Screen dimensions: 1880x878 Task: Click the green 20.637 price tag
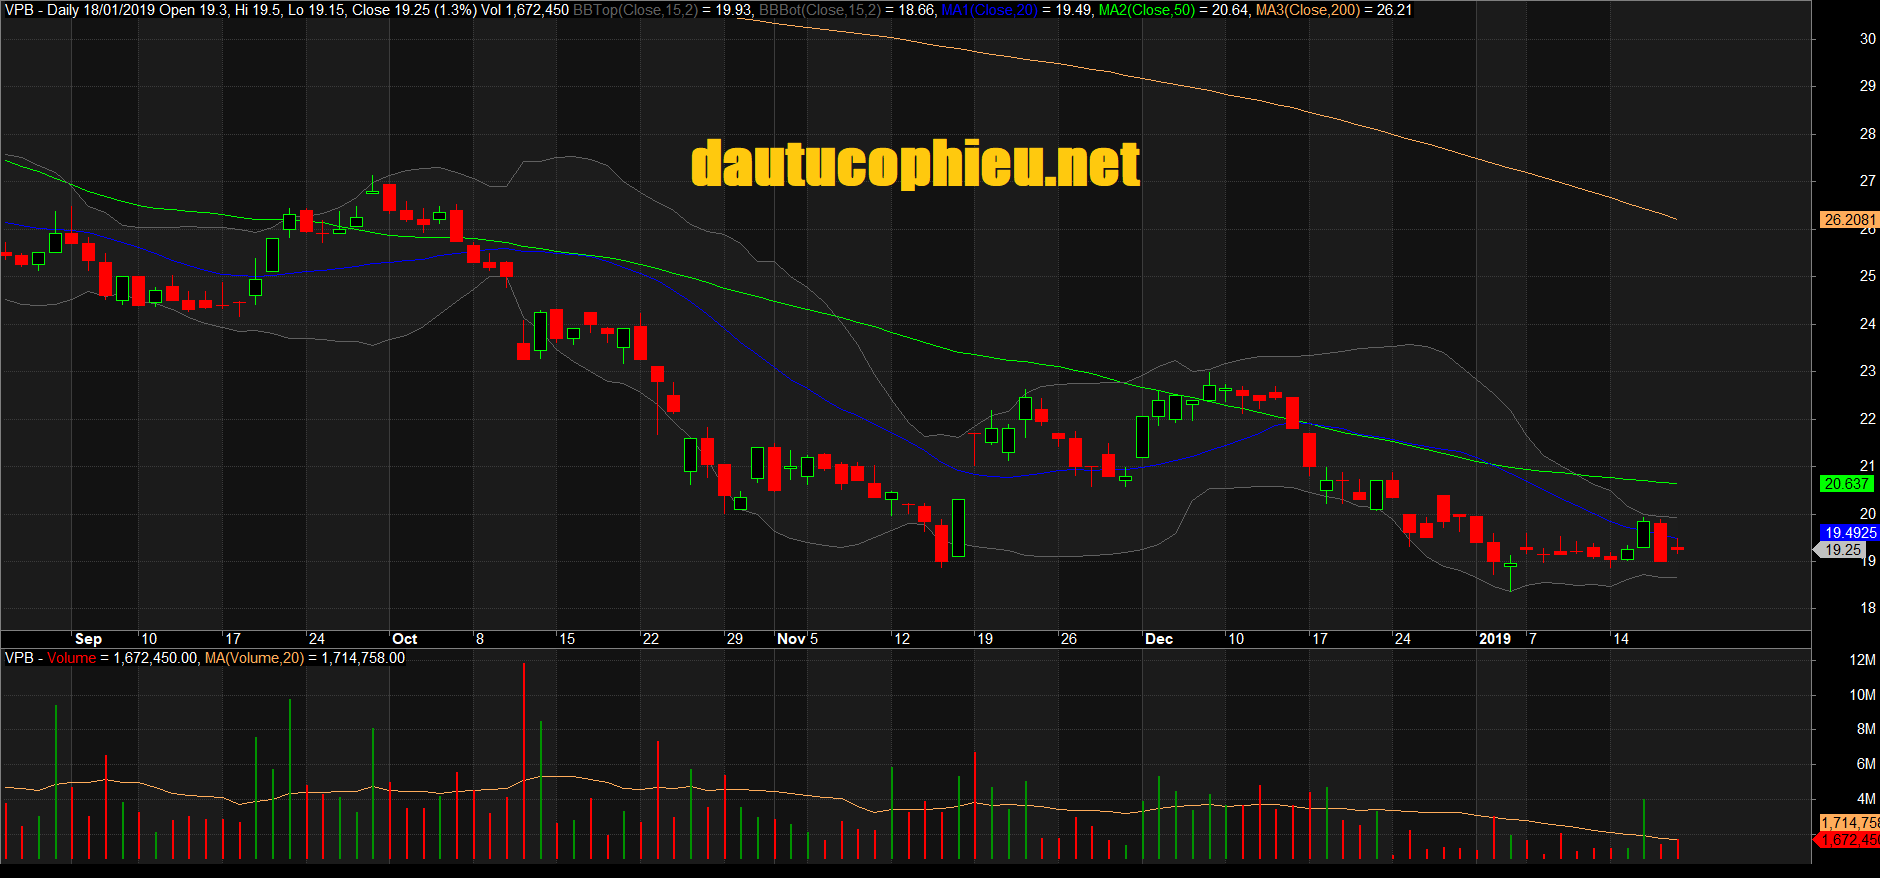1845,484
